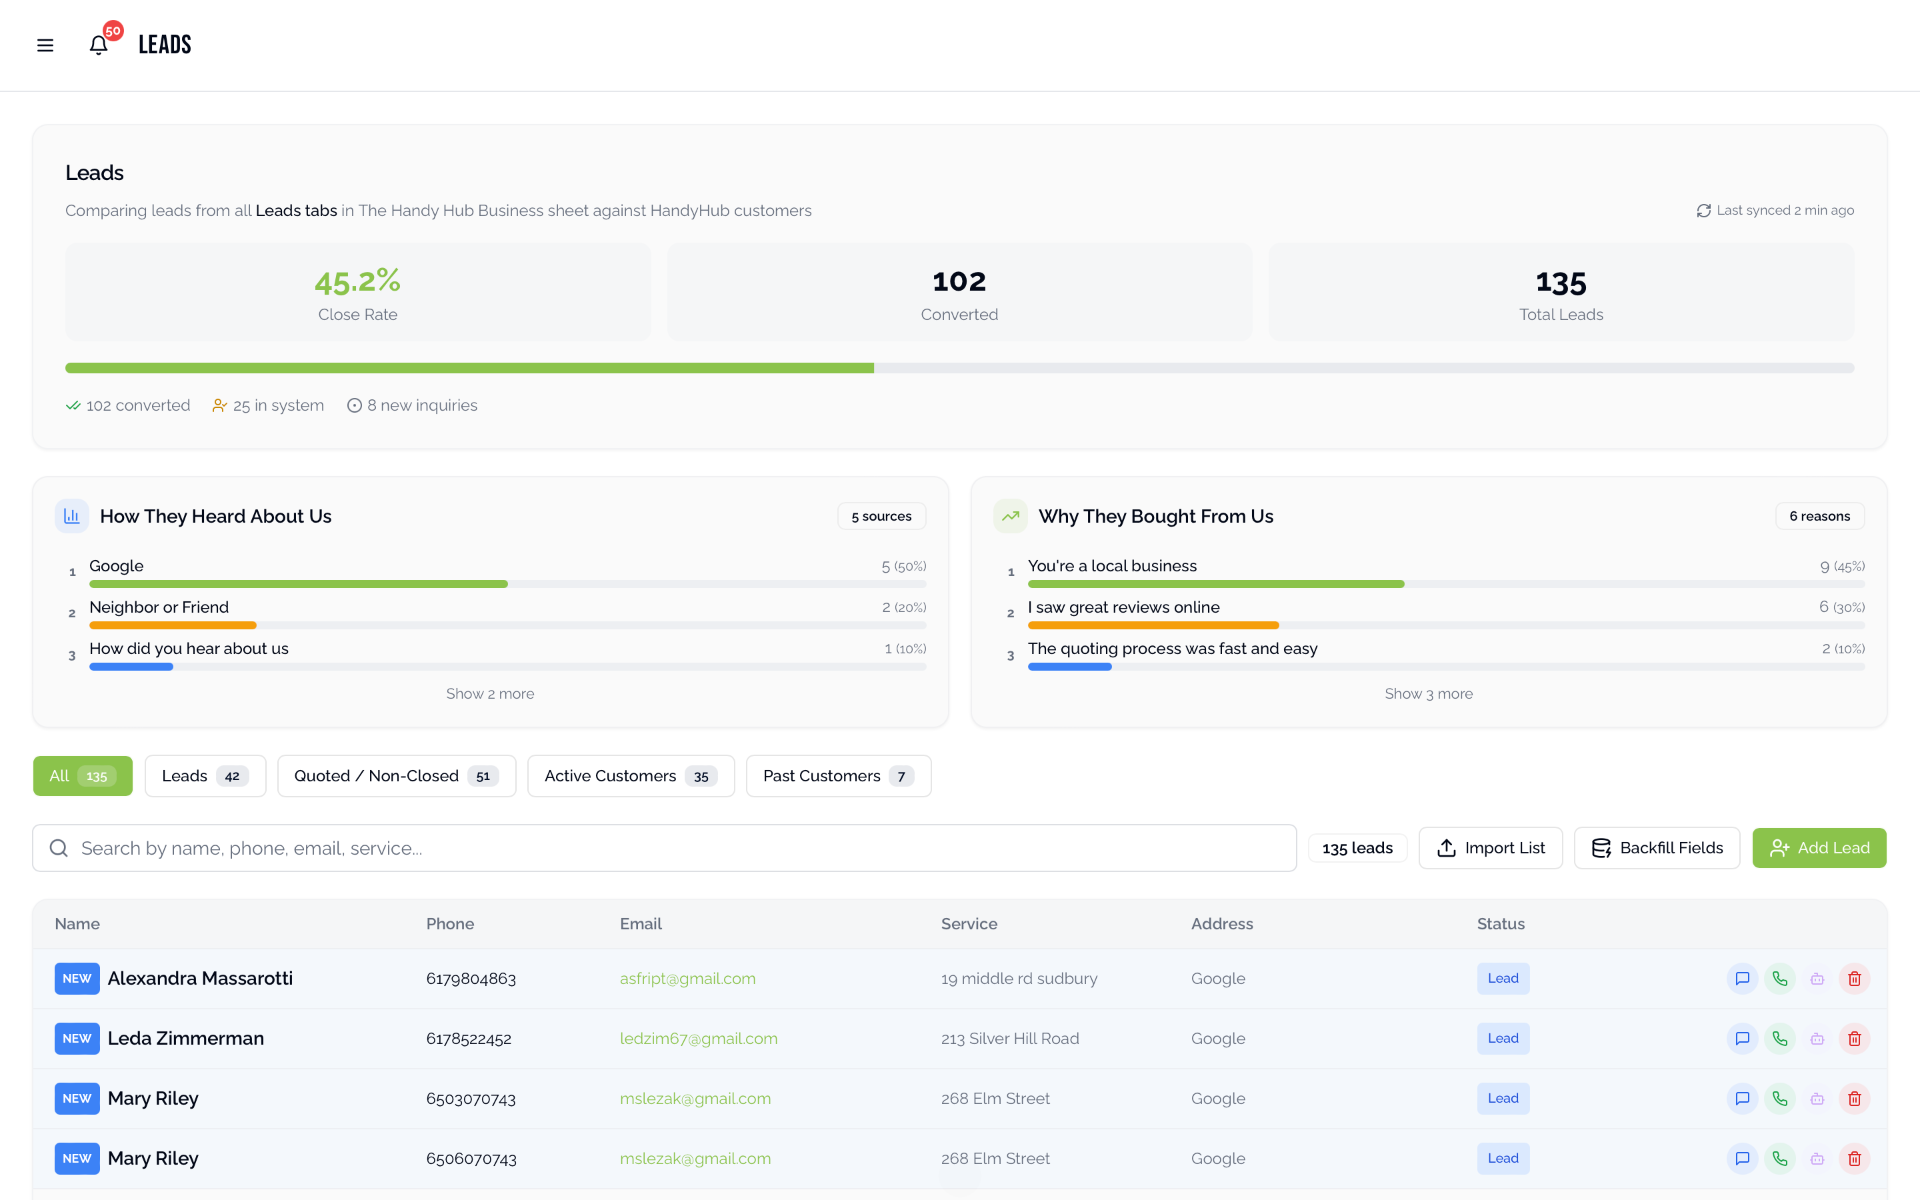Click the 5 sources badge
1920x1200 pixels.
pos(882,516)
